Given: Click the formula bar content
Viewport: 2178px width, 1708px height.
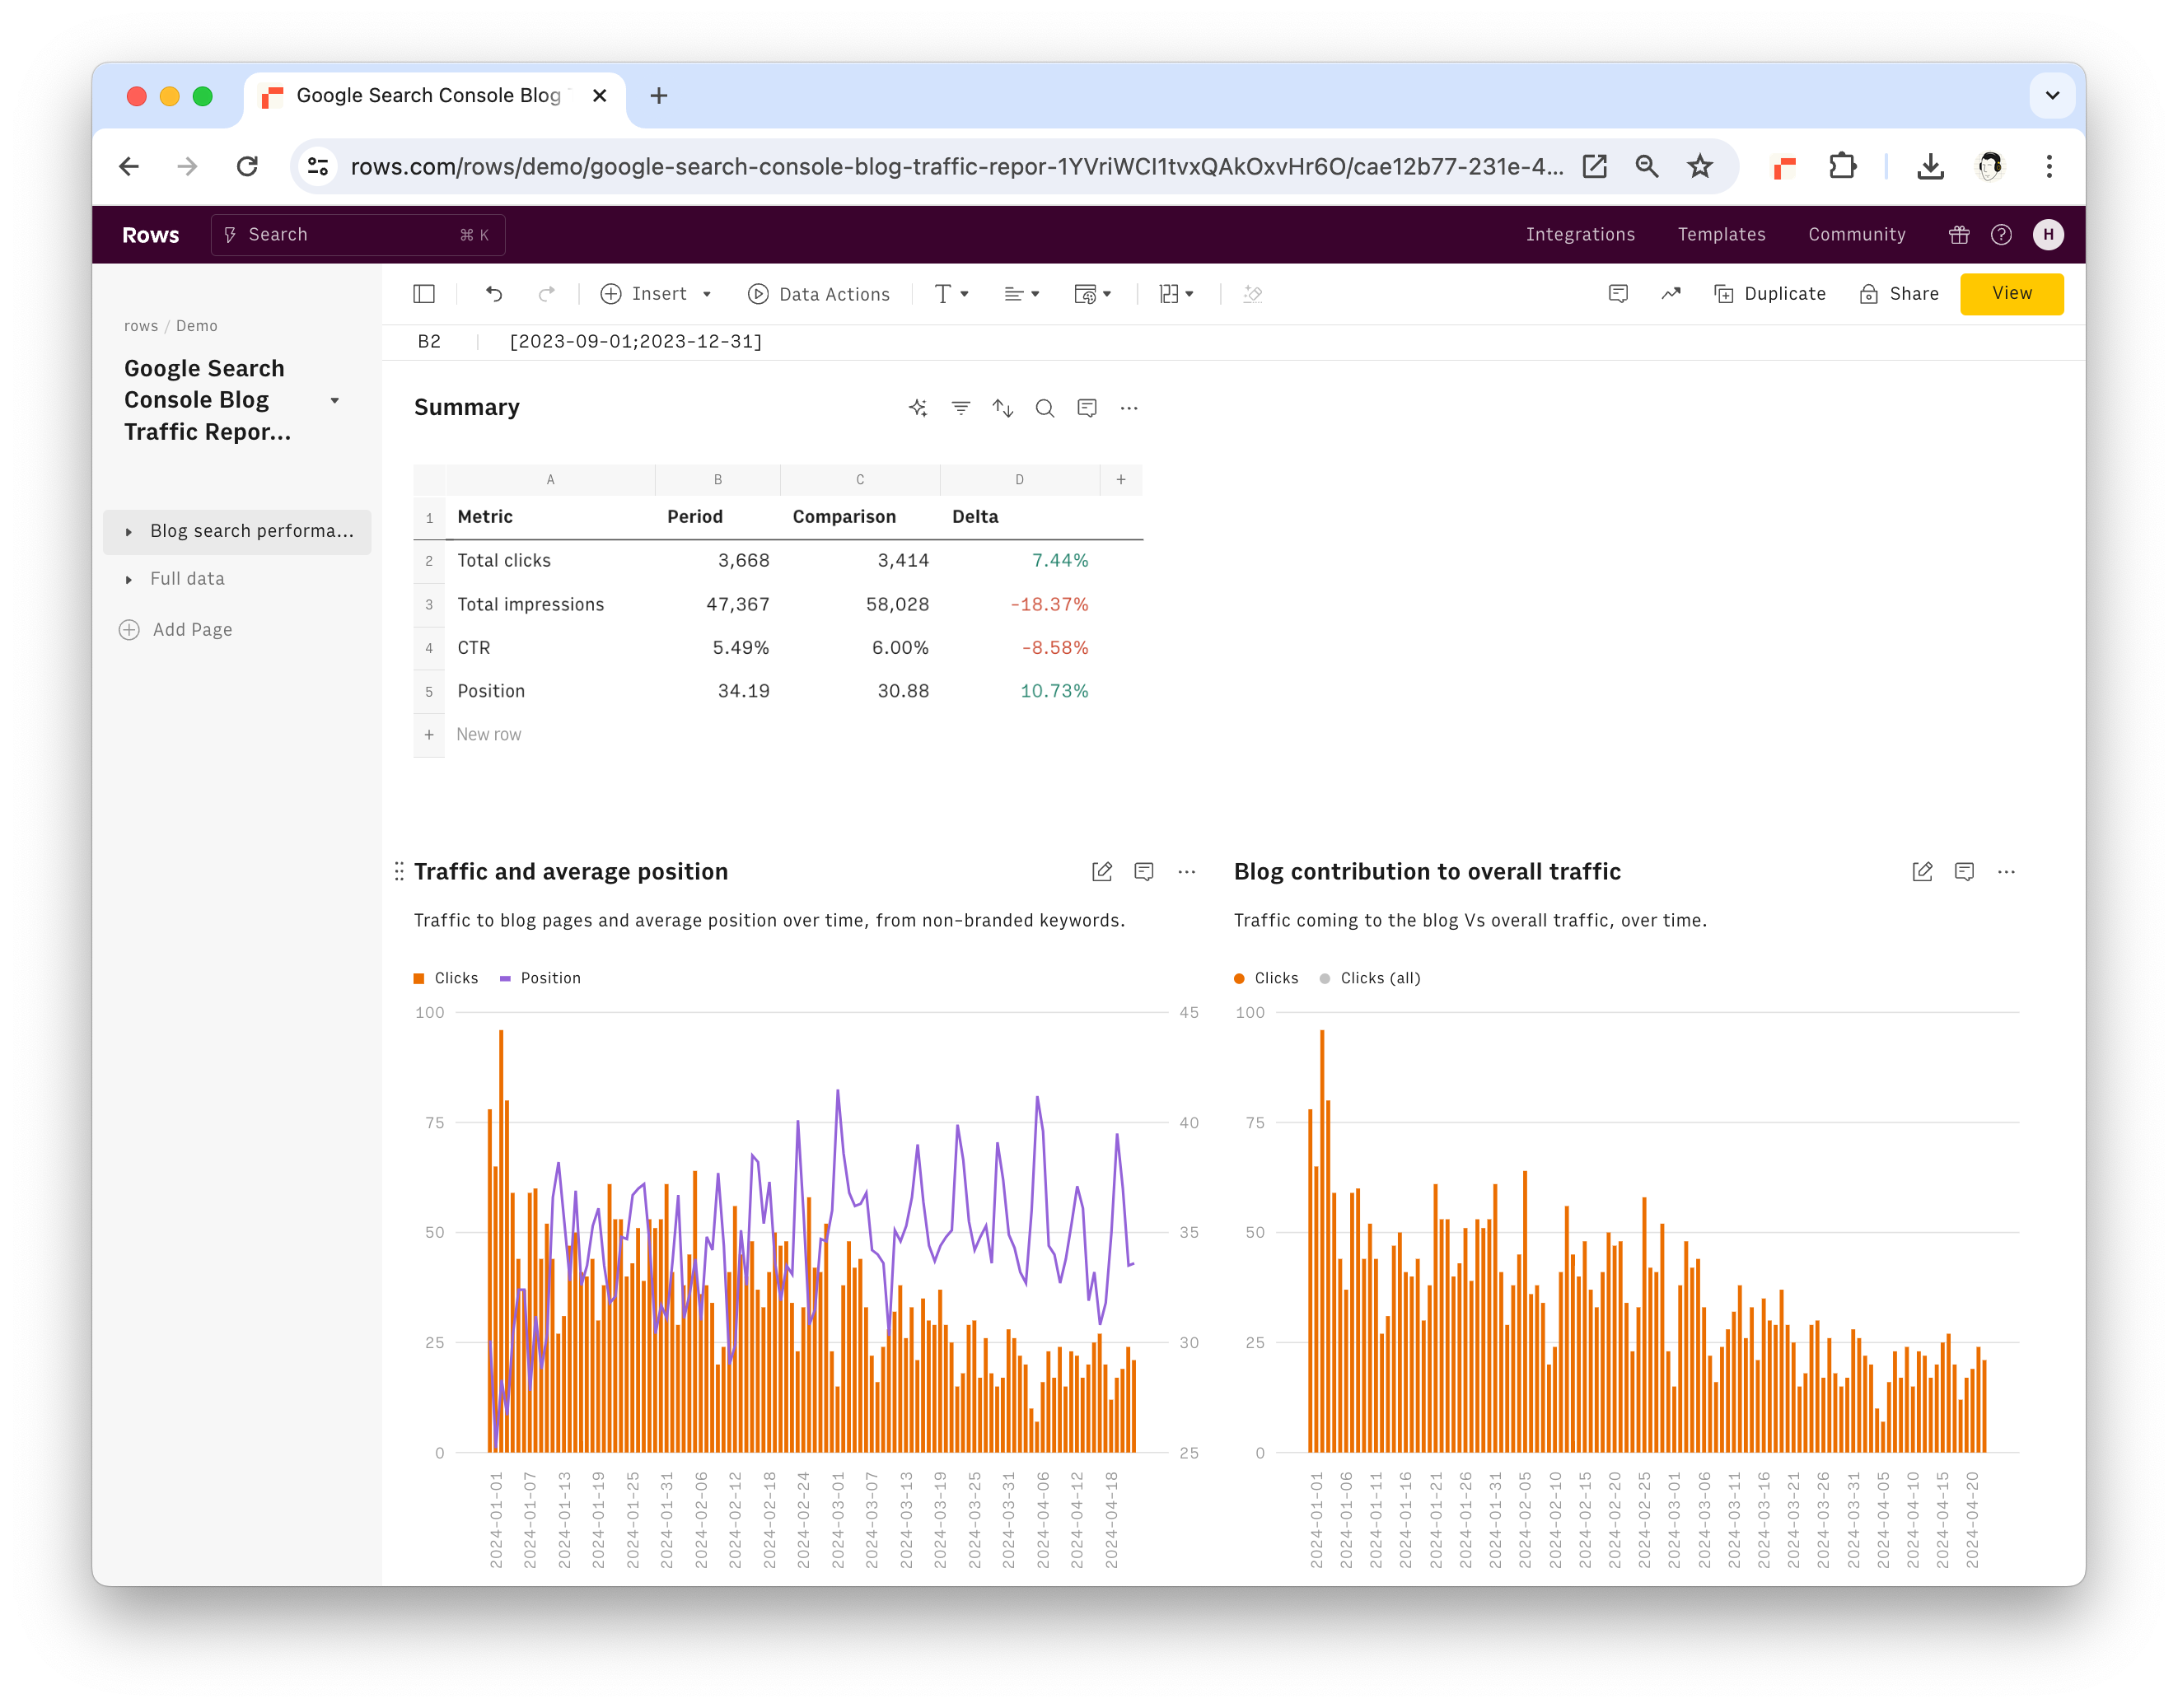Looking at the screenshot, I should (x=635, y=342).
